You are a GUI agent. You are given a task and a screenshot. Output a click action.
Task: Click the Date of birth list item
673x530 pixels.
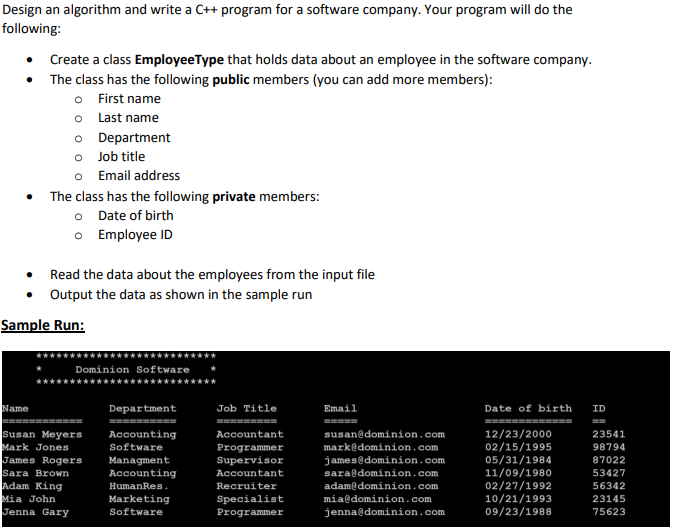click(136, 215)
